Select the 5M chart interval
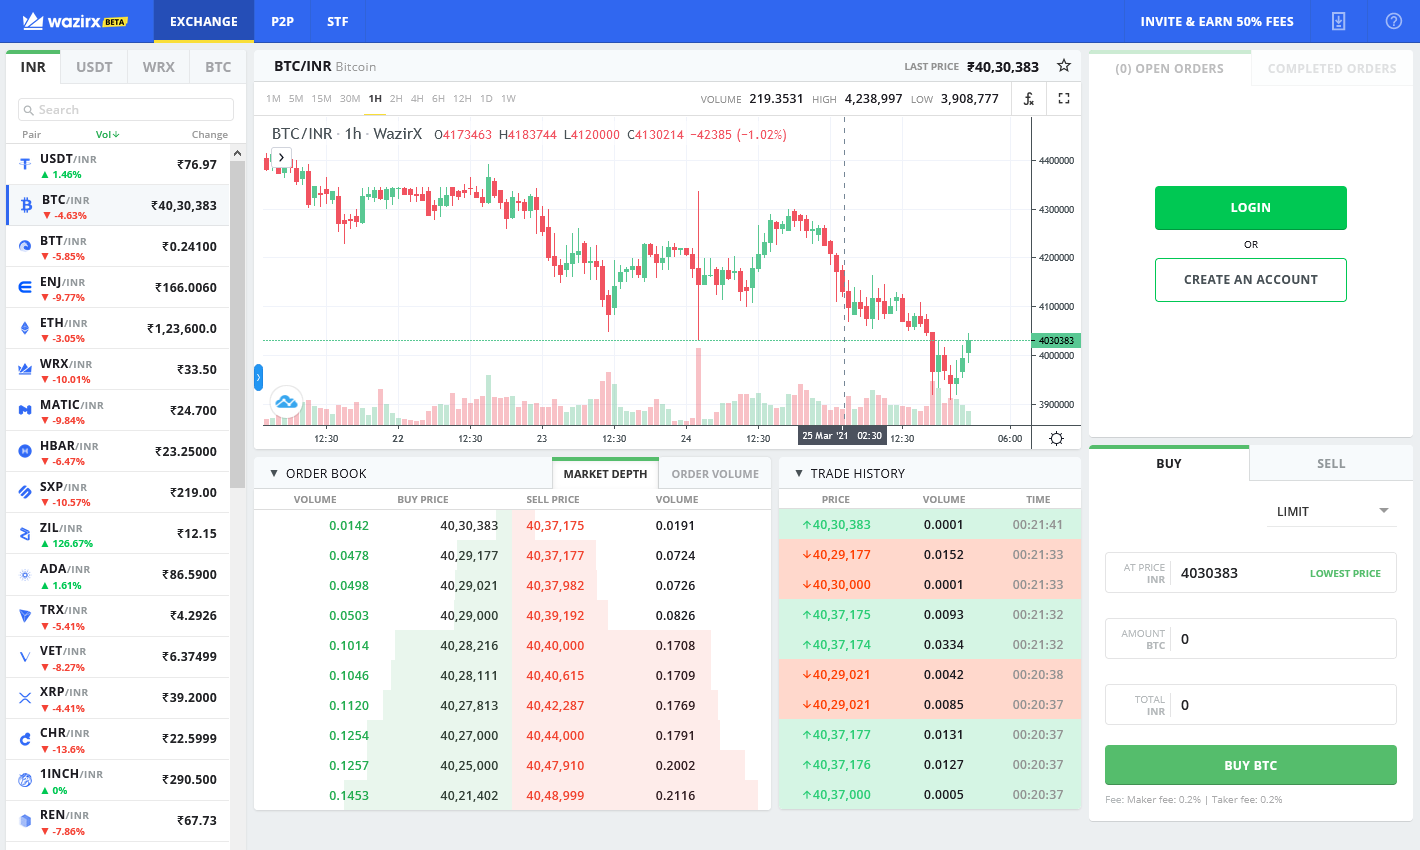 (x=296, y=98)
